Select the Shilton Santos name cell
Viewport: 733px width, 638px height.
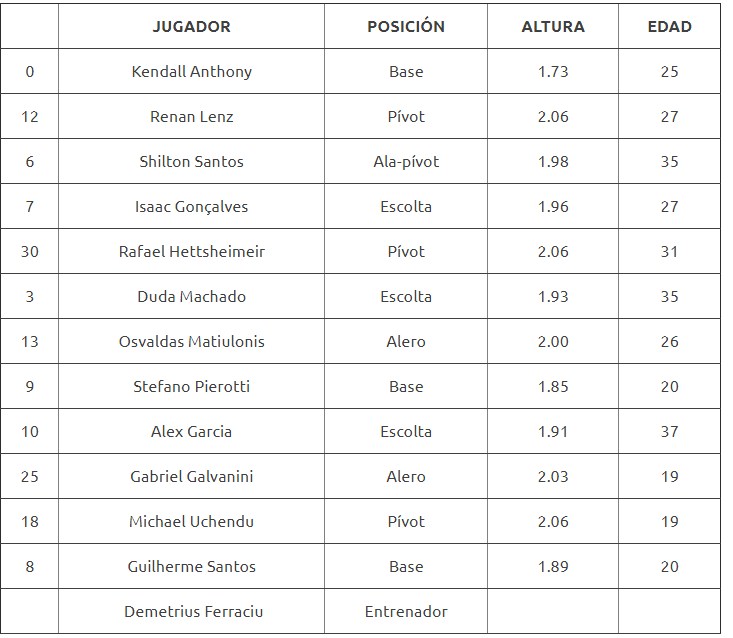tap(192, 162)
